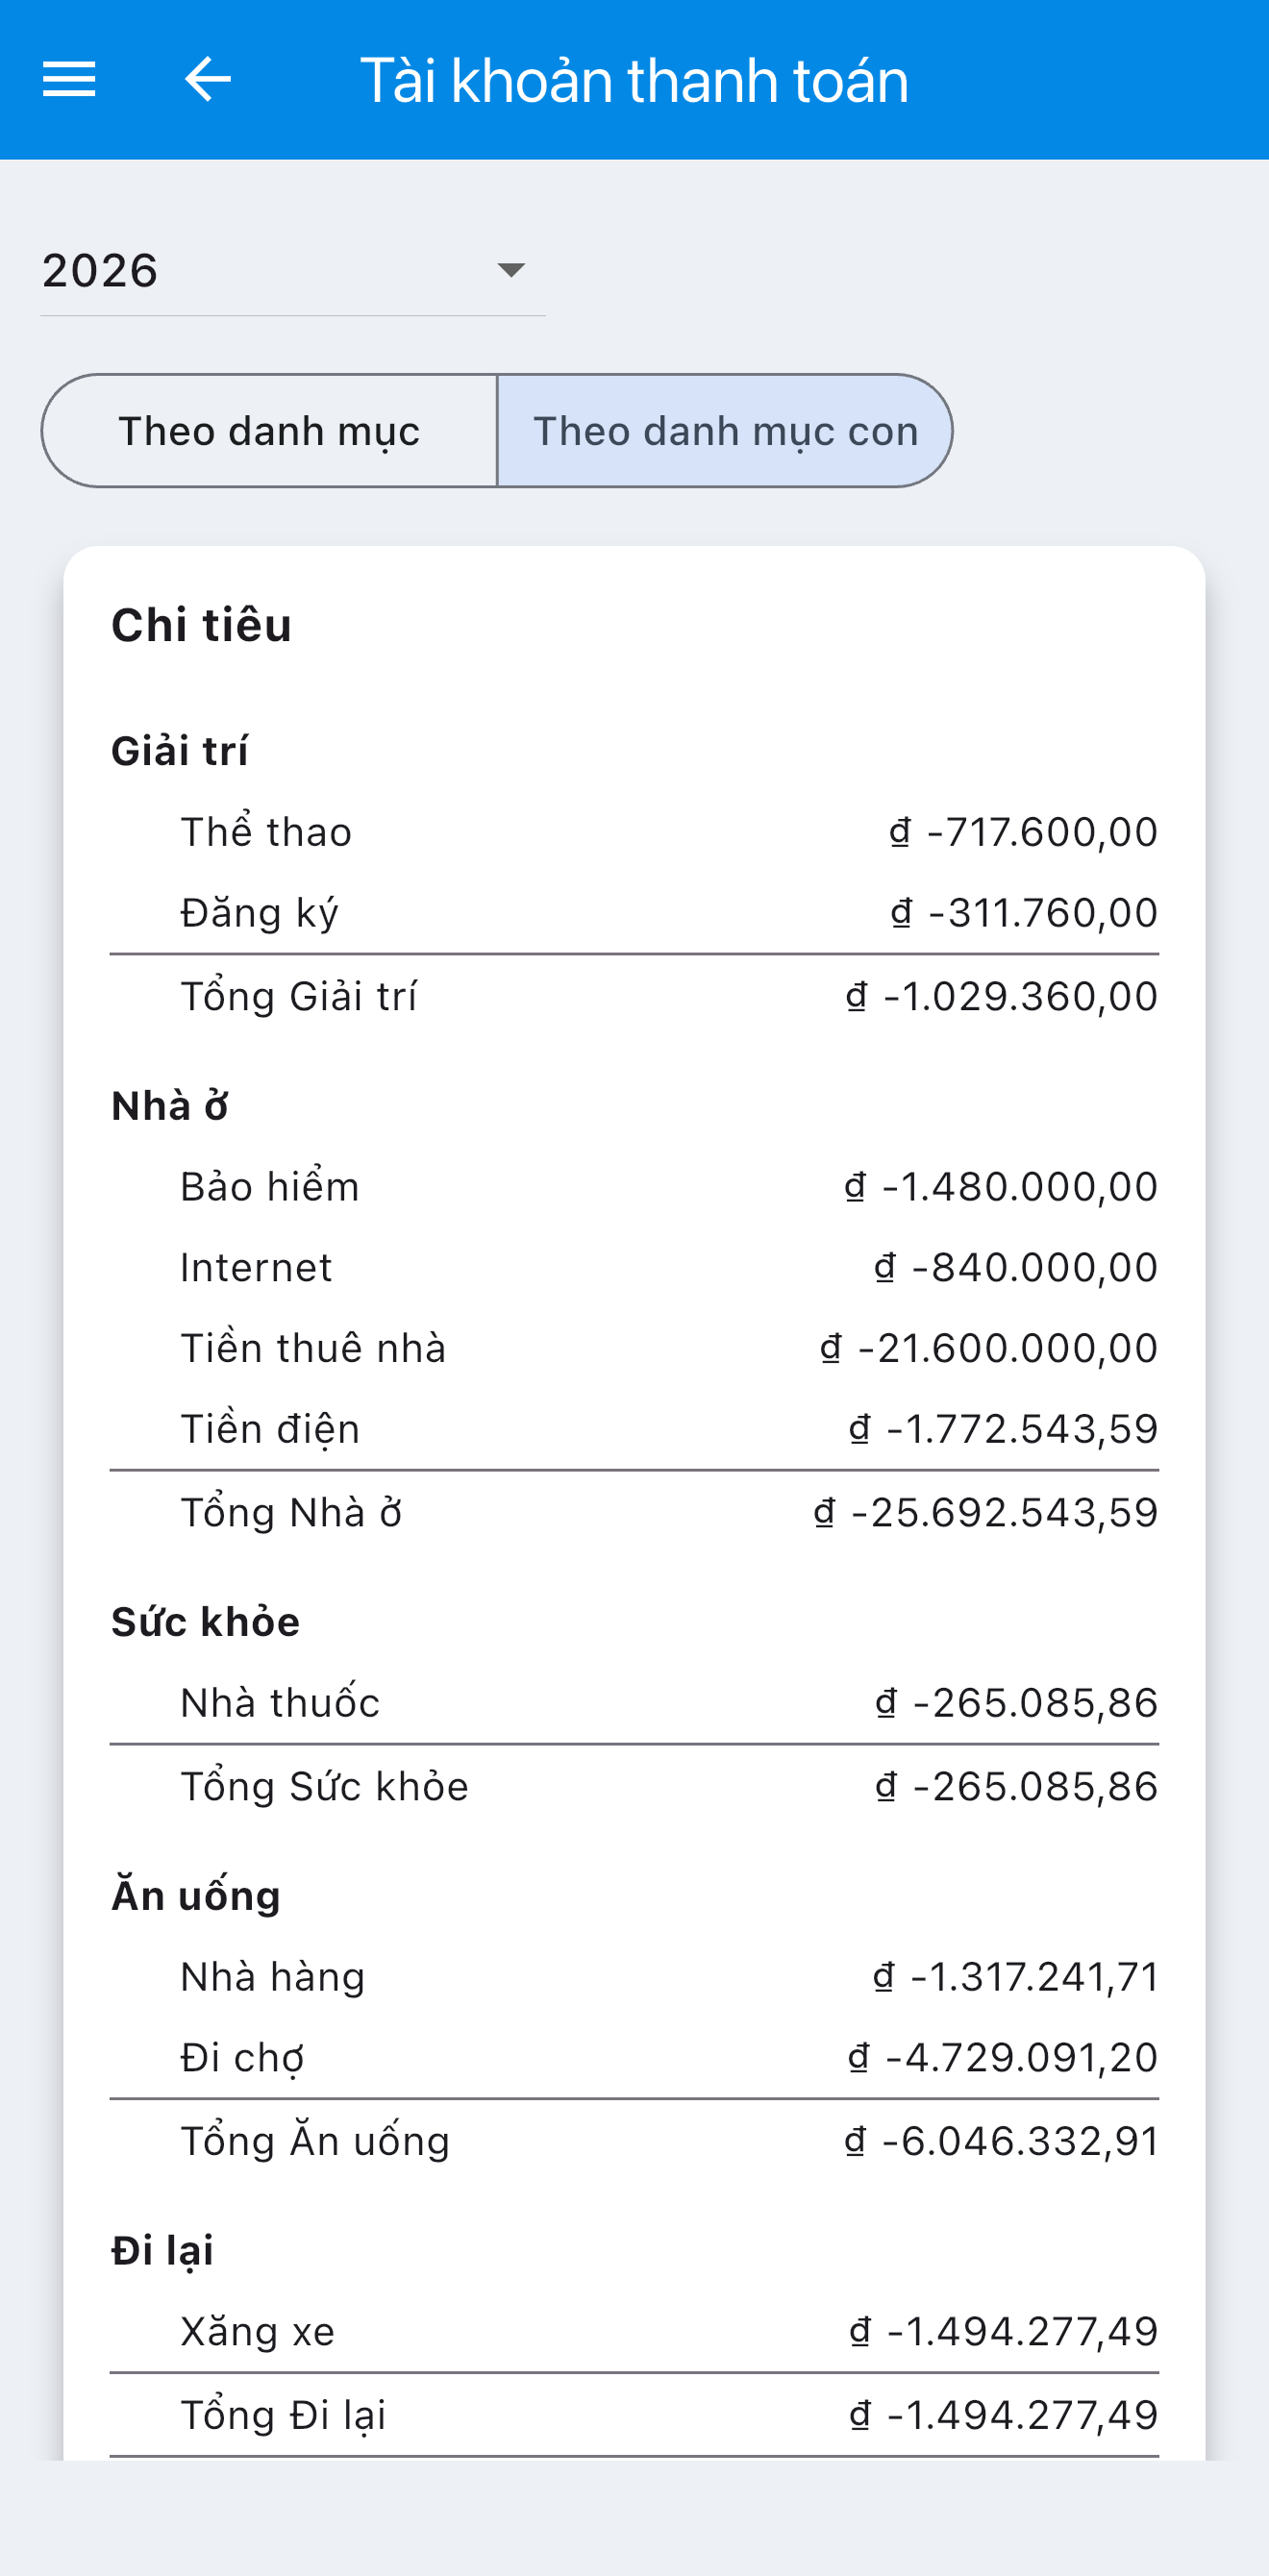1269x2576 pixels.
Task: Open the hamburger navigation menu
Action: coord(69,79)
